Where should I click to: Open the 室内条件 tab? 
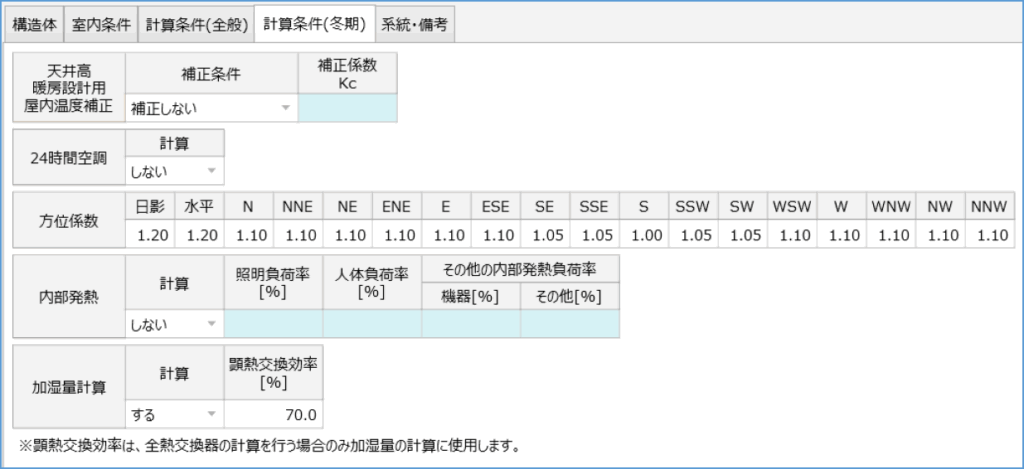click(x=101, y=26)
